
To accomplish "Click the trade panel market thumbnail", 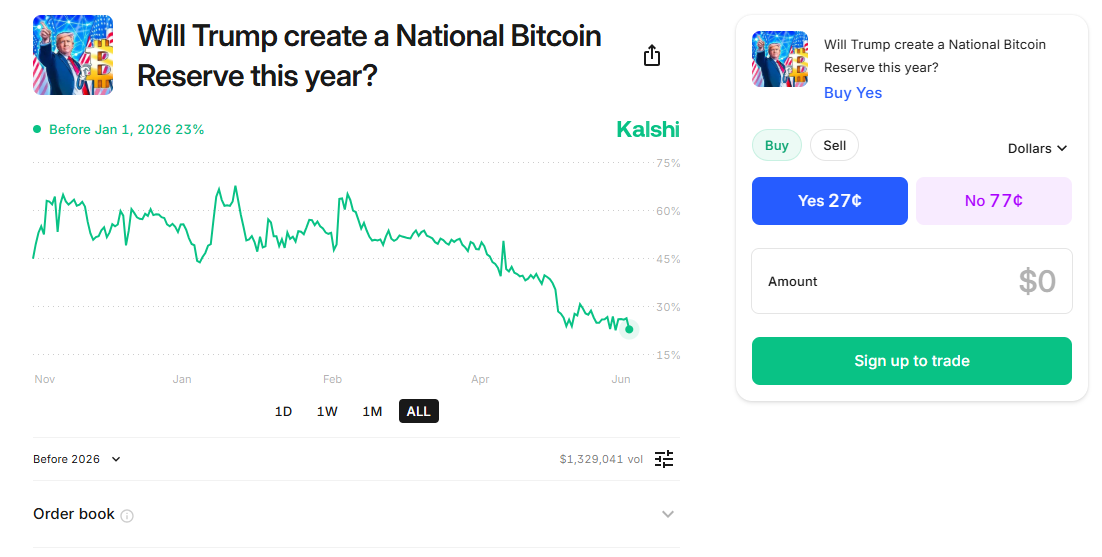I will pyautogui.click(x=779, y=59).
